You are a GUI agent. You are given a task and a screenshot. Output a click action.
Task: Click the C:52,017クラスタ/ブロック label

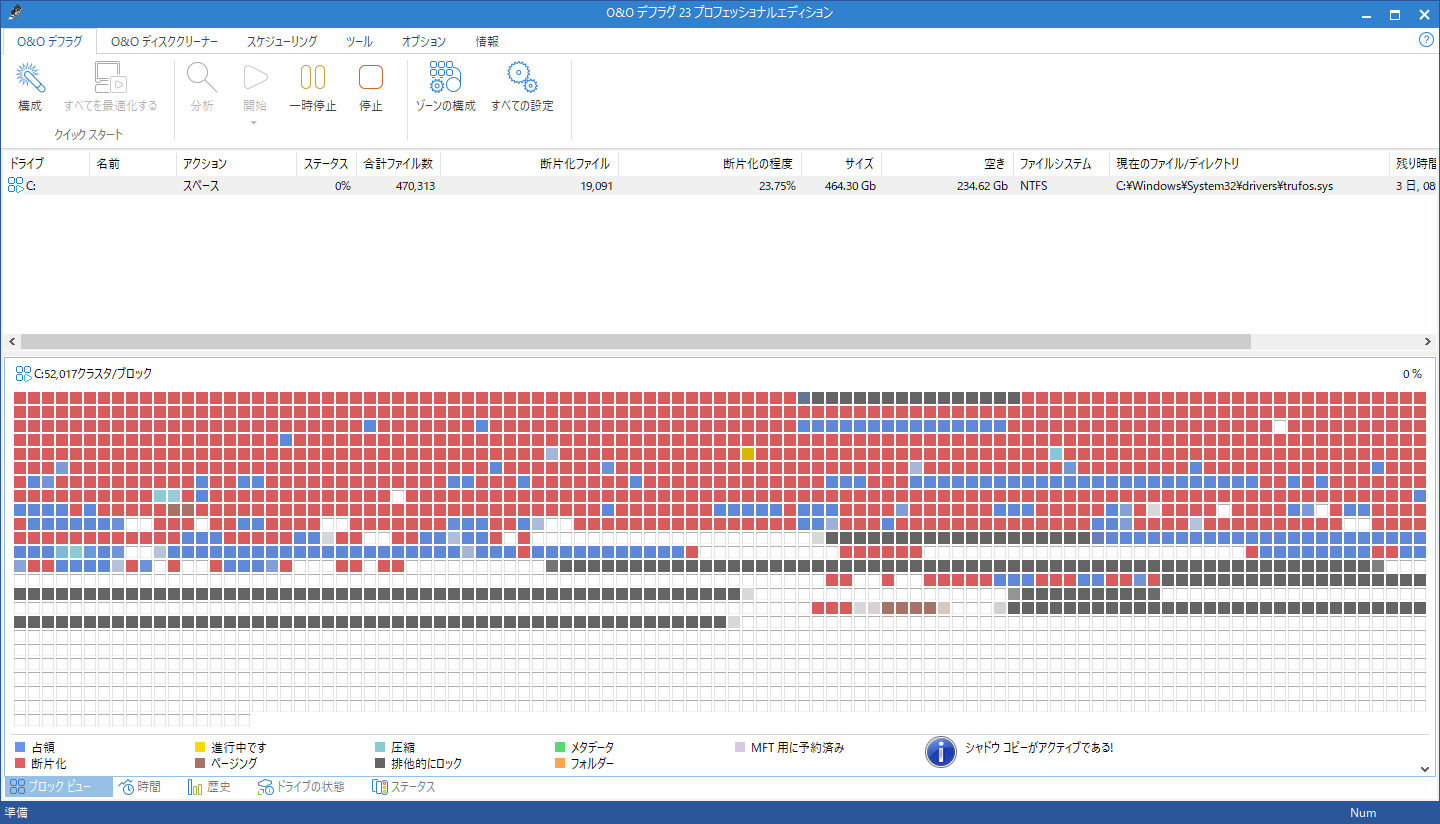[93, 374]
